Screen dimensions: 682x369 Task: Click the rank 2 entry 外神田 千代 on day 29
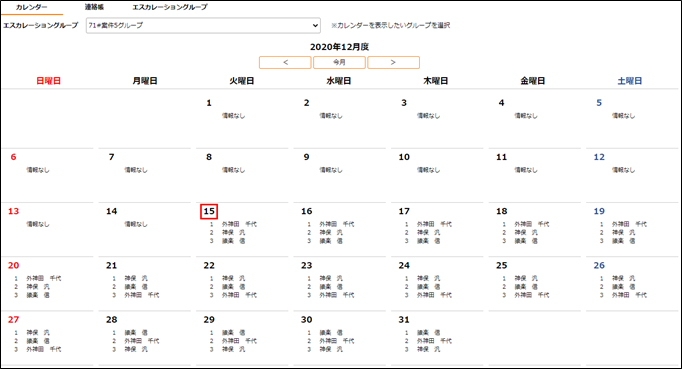[239, 341]
